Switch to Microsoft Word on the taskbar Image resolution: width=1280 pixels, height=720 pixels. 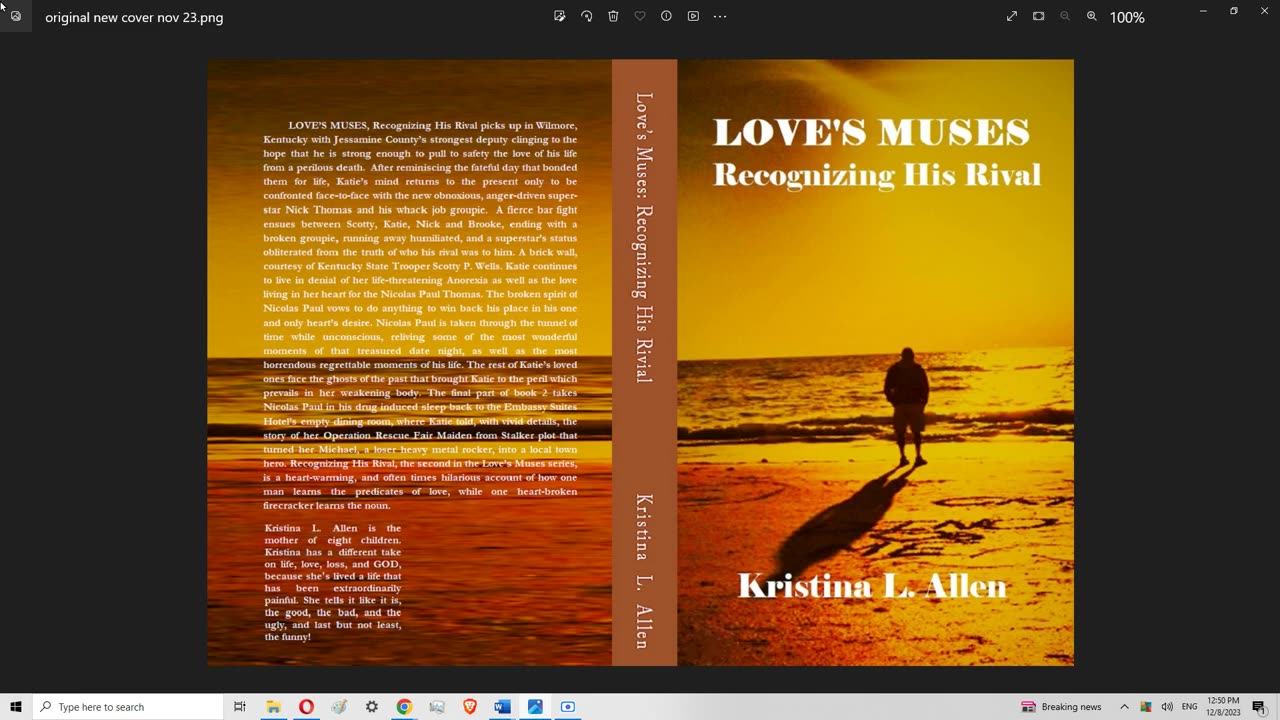tap(502, 707)
